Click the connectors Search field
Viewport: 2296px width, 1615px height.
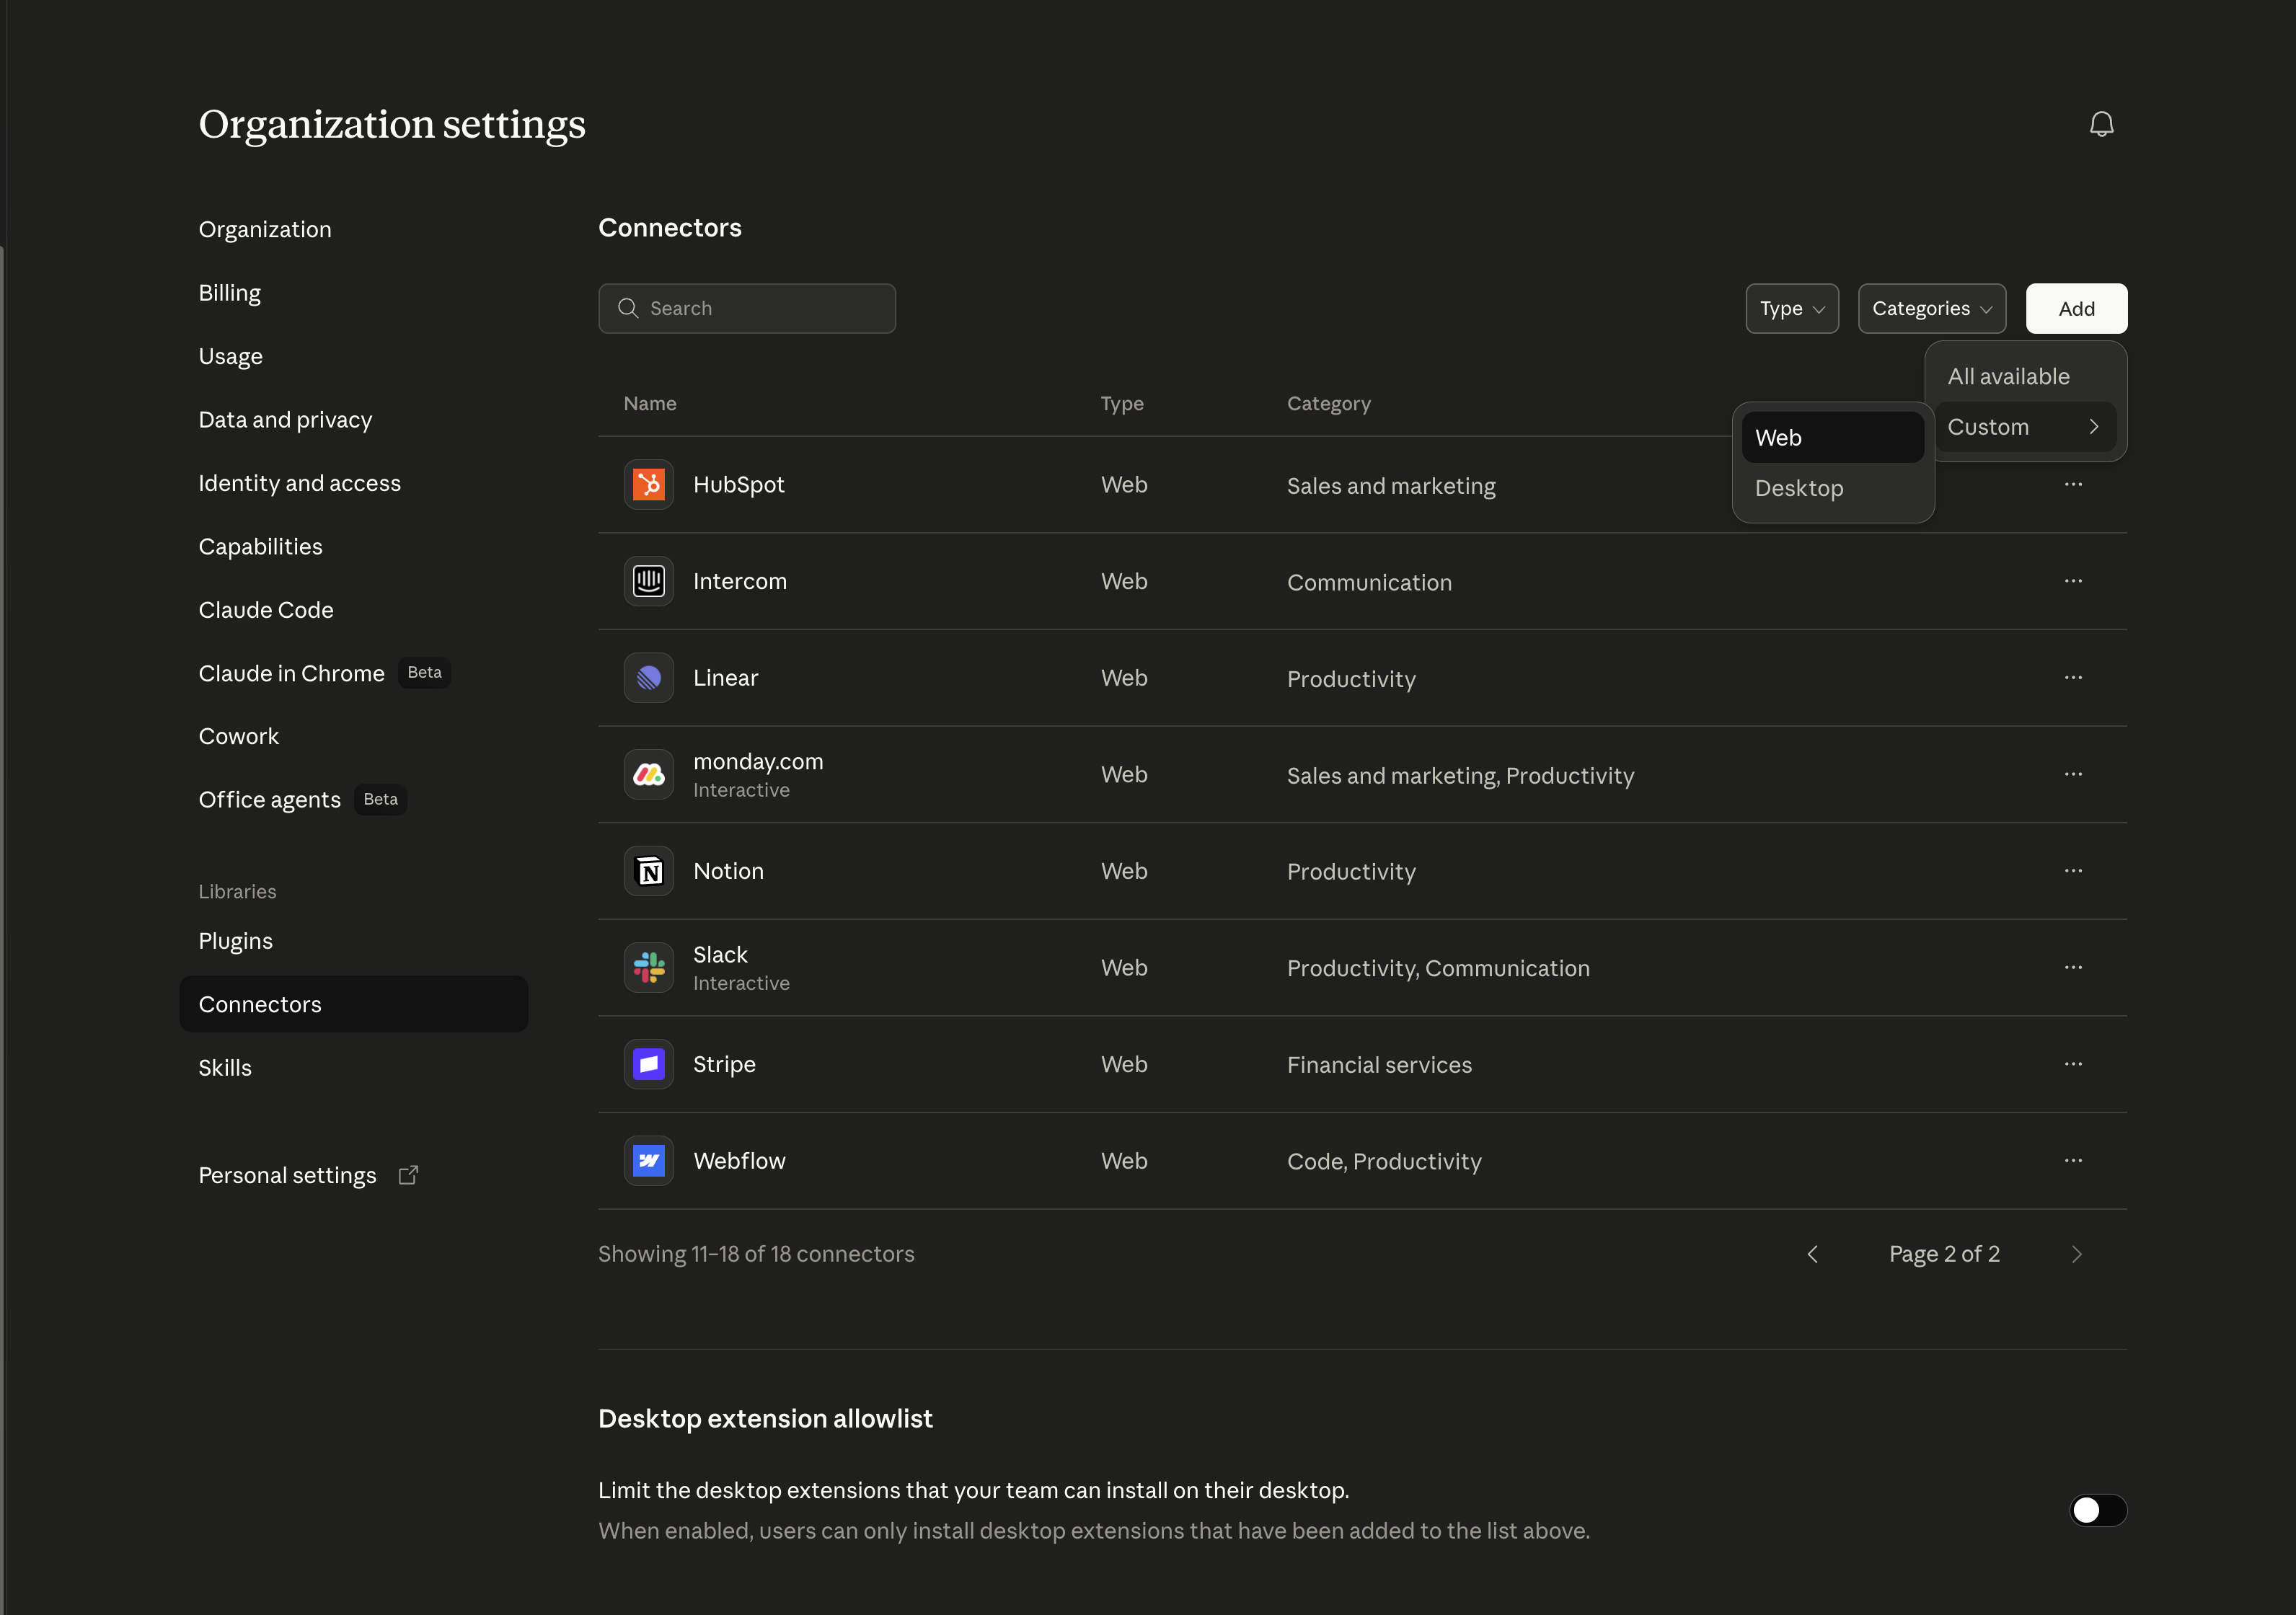(x=747, y=309)
